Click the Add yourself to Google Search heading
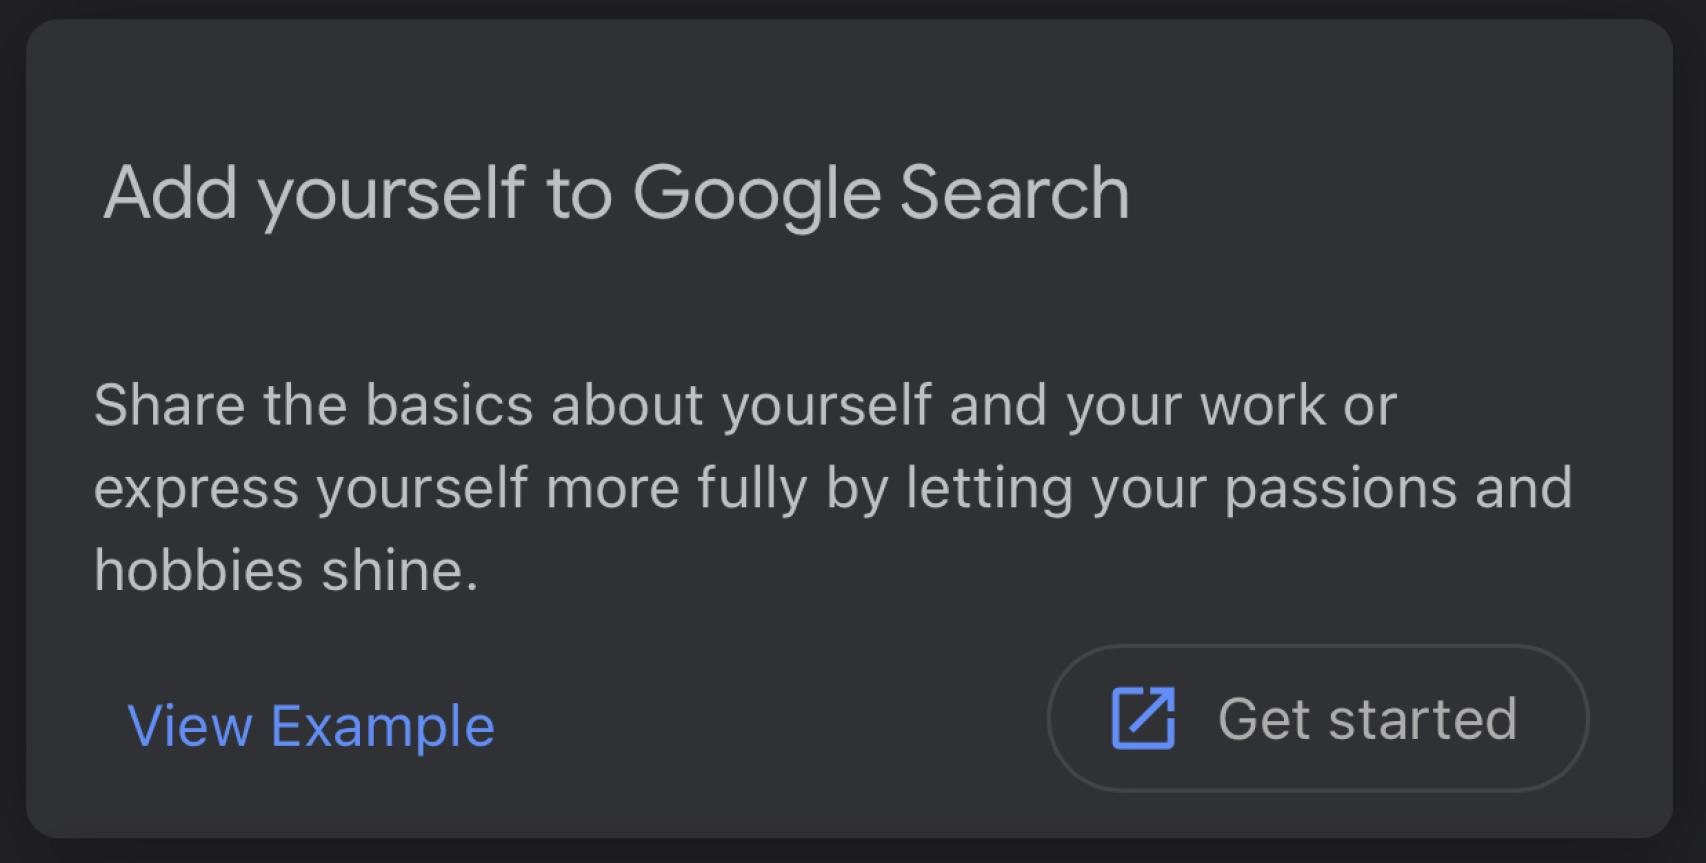 (x=618, y=192)
